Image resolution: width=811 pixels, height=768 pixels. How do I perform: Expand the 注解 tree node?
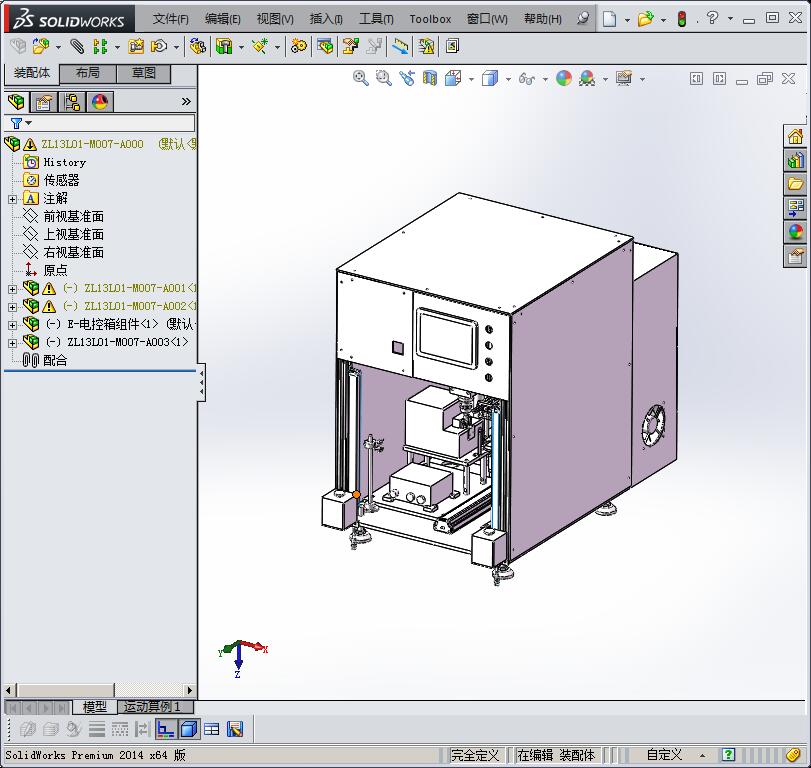click(12, 199)
